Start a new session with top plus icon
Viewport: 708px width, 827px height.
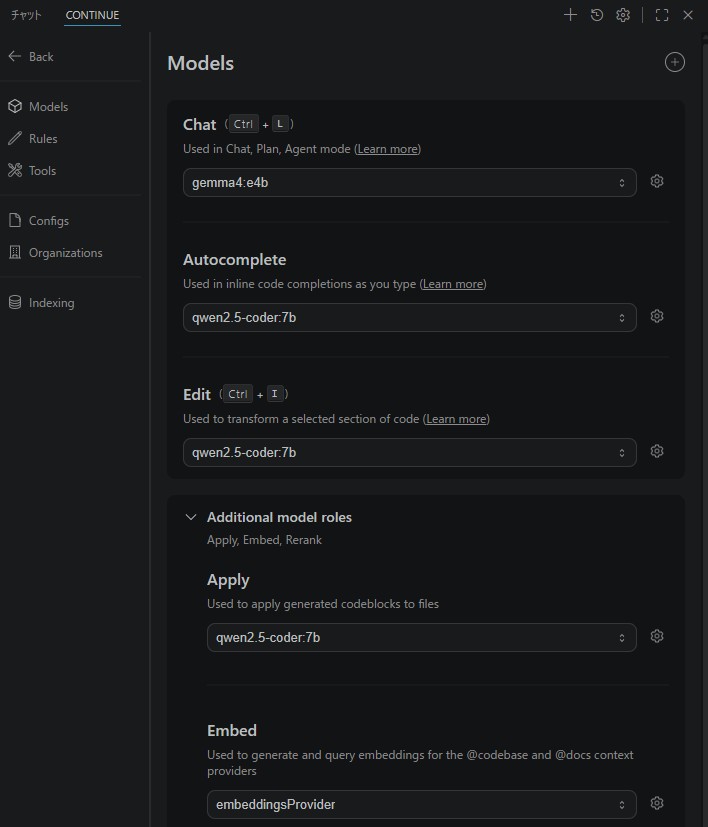tap(570, 15)
